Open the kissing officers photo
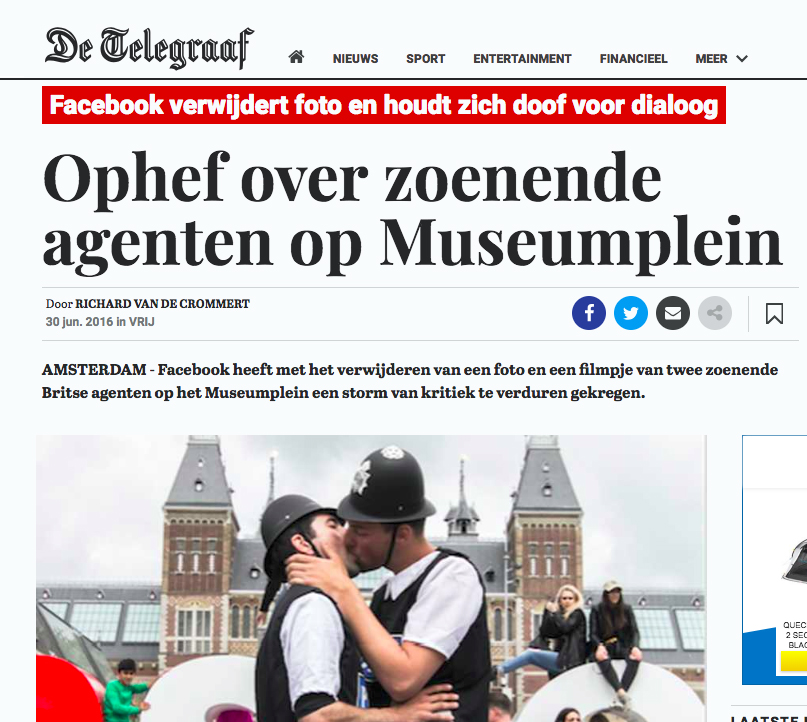 [x=371, y=578]
